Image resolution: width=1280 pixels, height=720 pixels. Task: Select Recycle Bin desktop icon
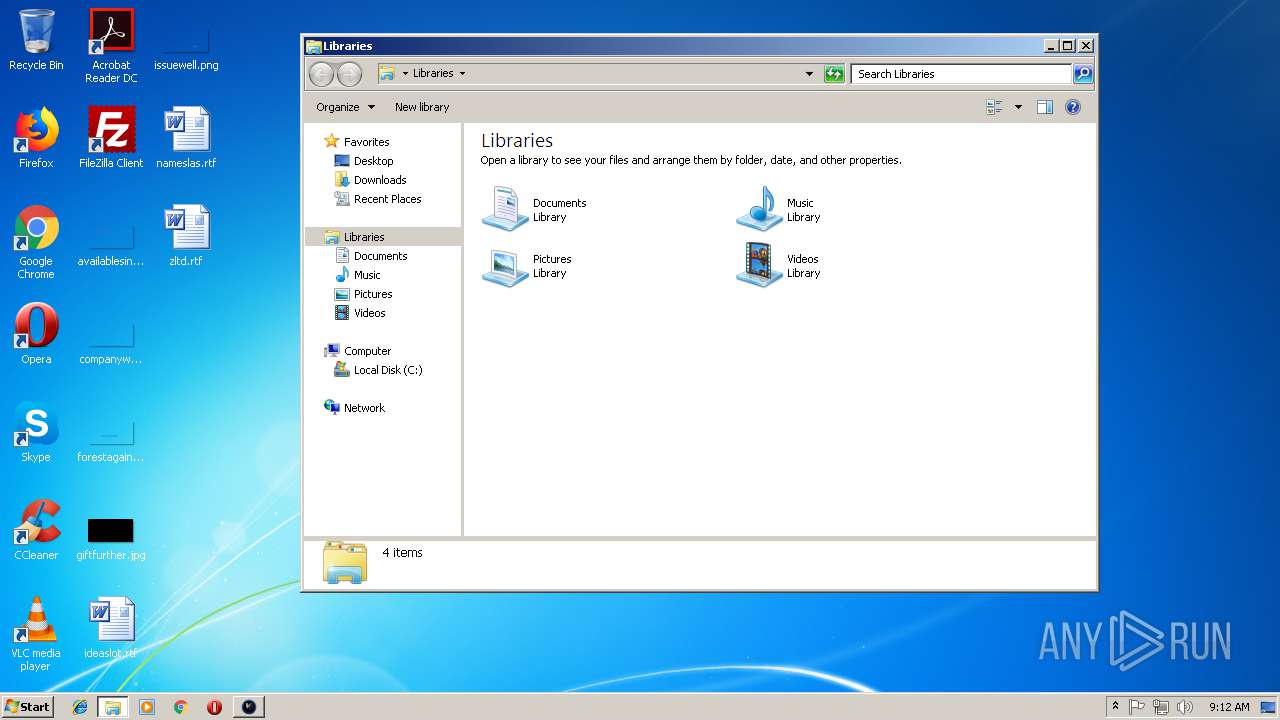36,41
